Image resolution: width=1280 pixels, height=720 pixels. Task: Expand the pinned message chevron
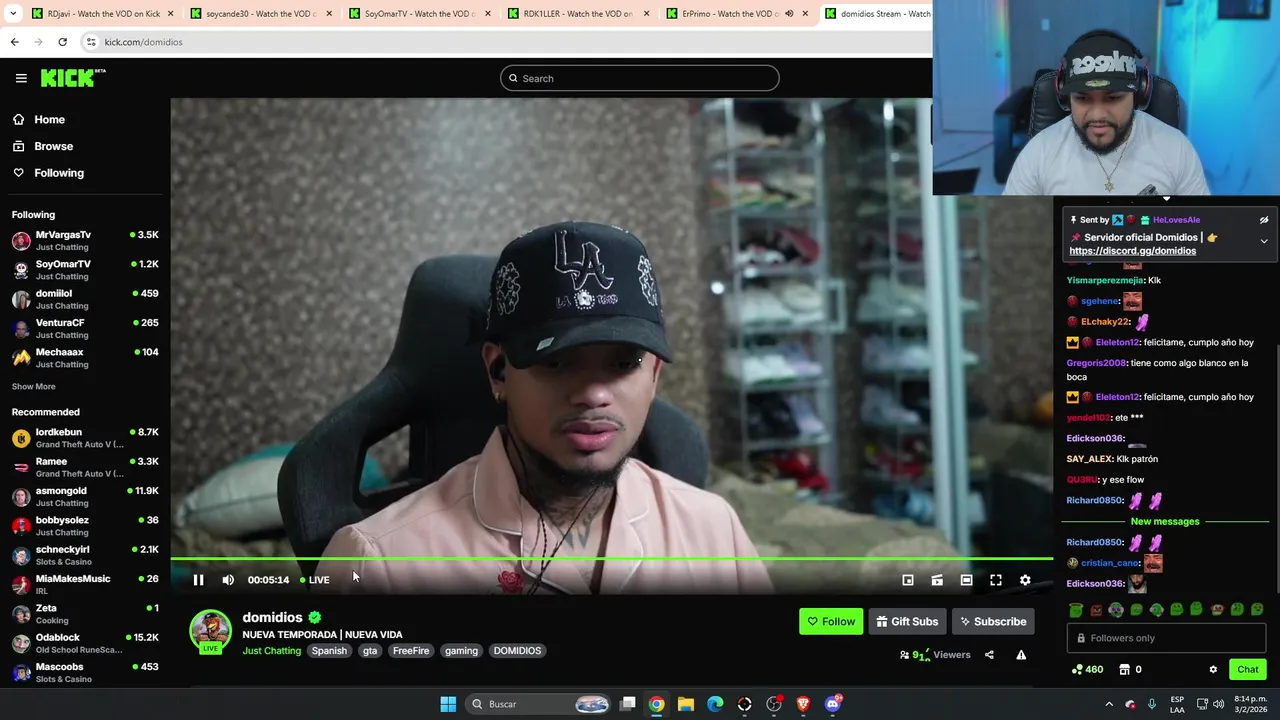[1264, 241]
